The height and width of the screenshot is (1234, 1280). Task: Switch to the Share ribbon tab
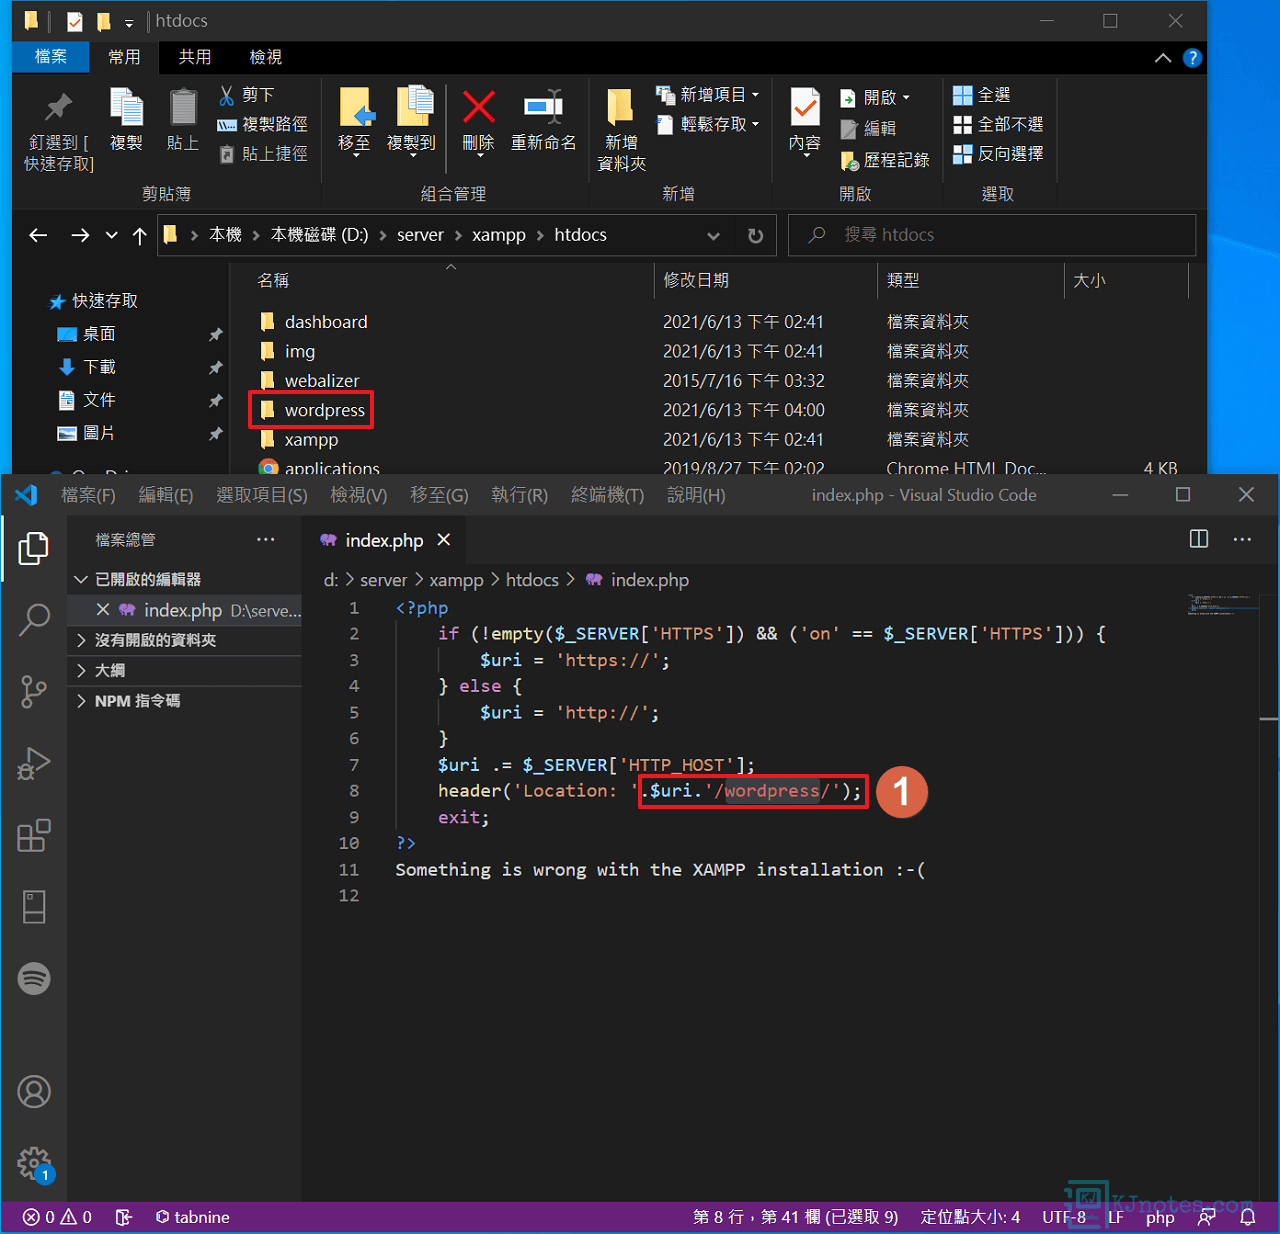[195, 57]
